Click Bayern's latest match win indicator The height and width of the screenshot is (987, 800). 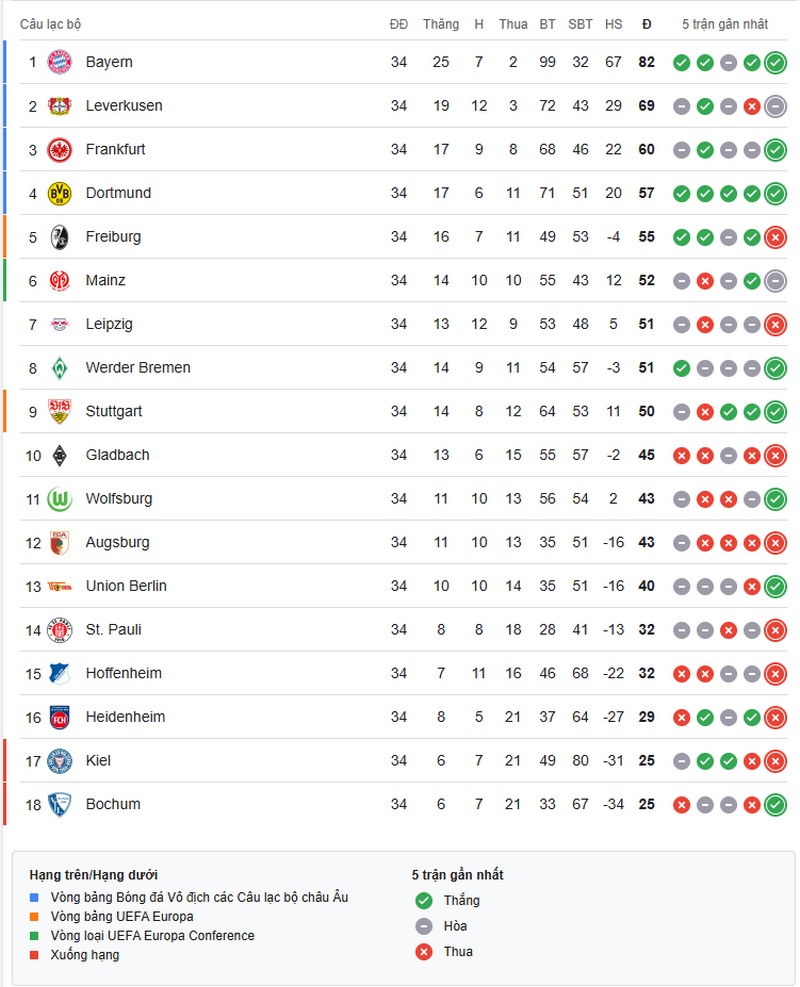tap(775, 63)
